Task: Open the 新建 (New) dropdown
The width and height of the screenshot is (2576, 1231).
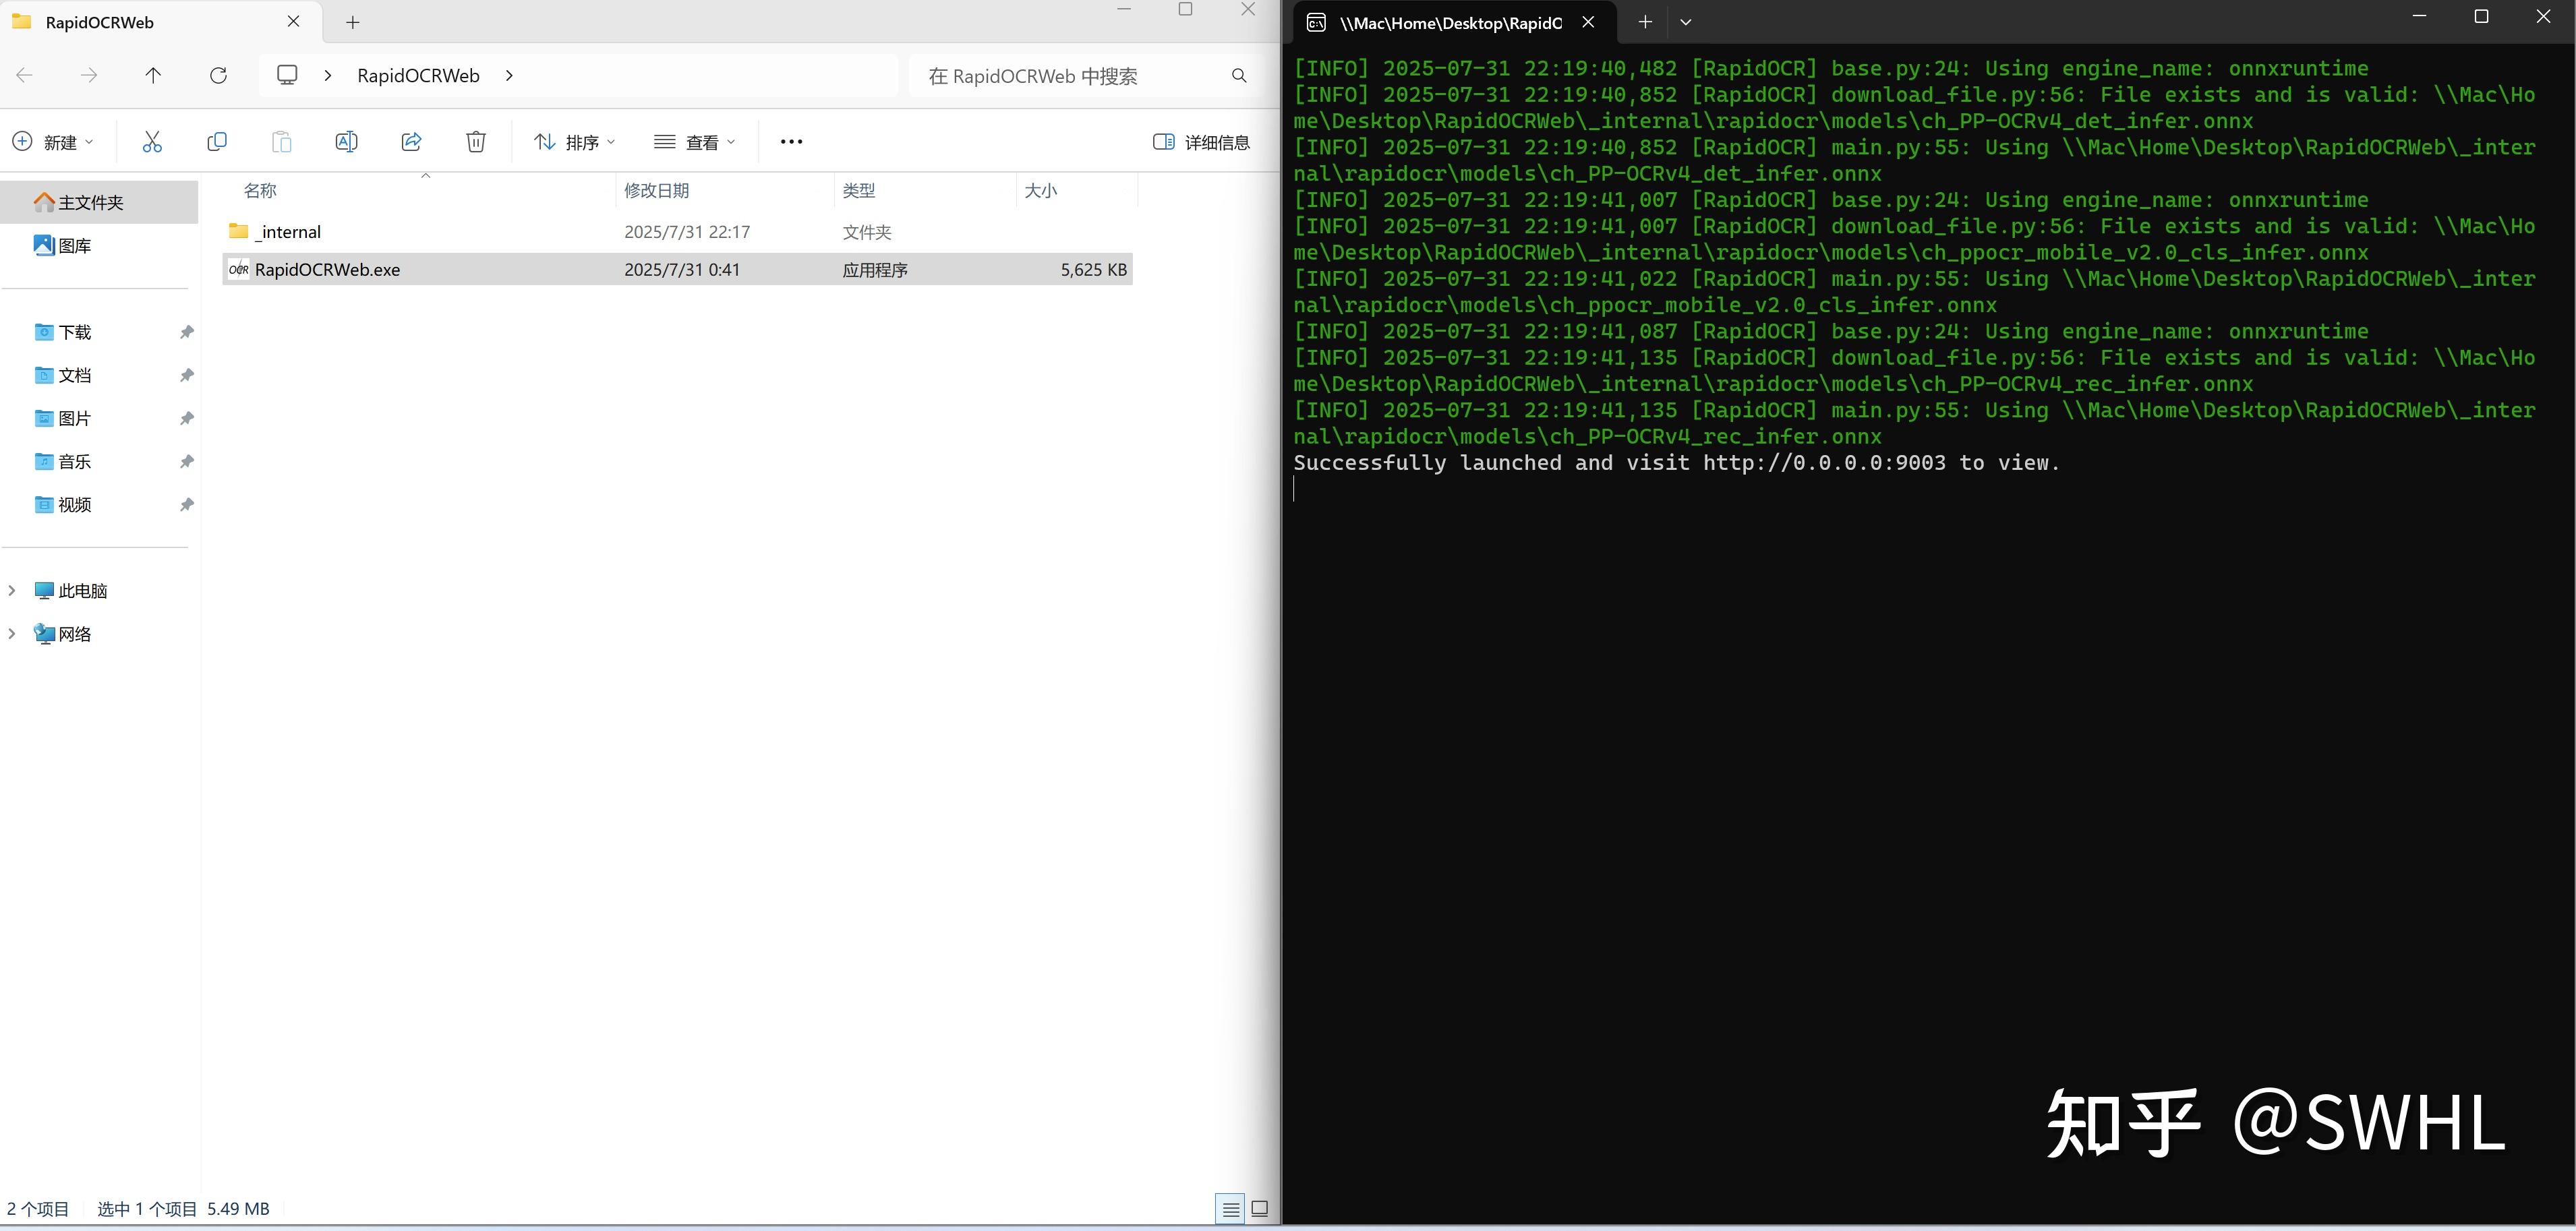Action: pos(54,142)
